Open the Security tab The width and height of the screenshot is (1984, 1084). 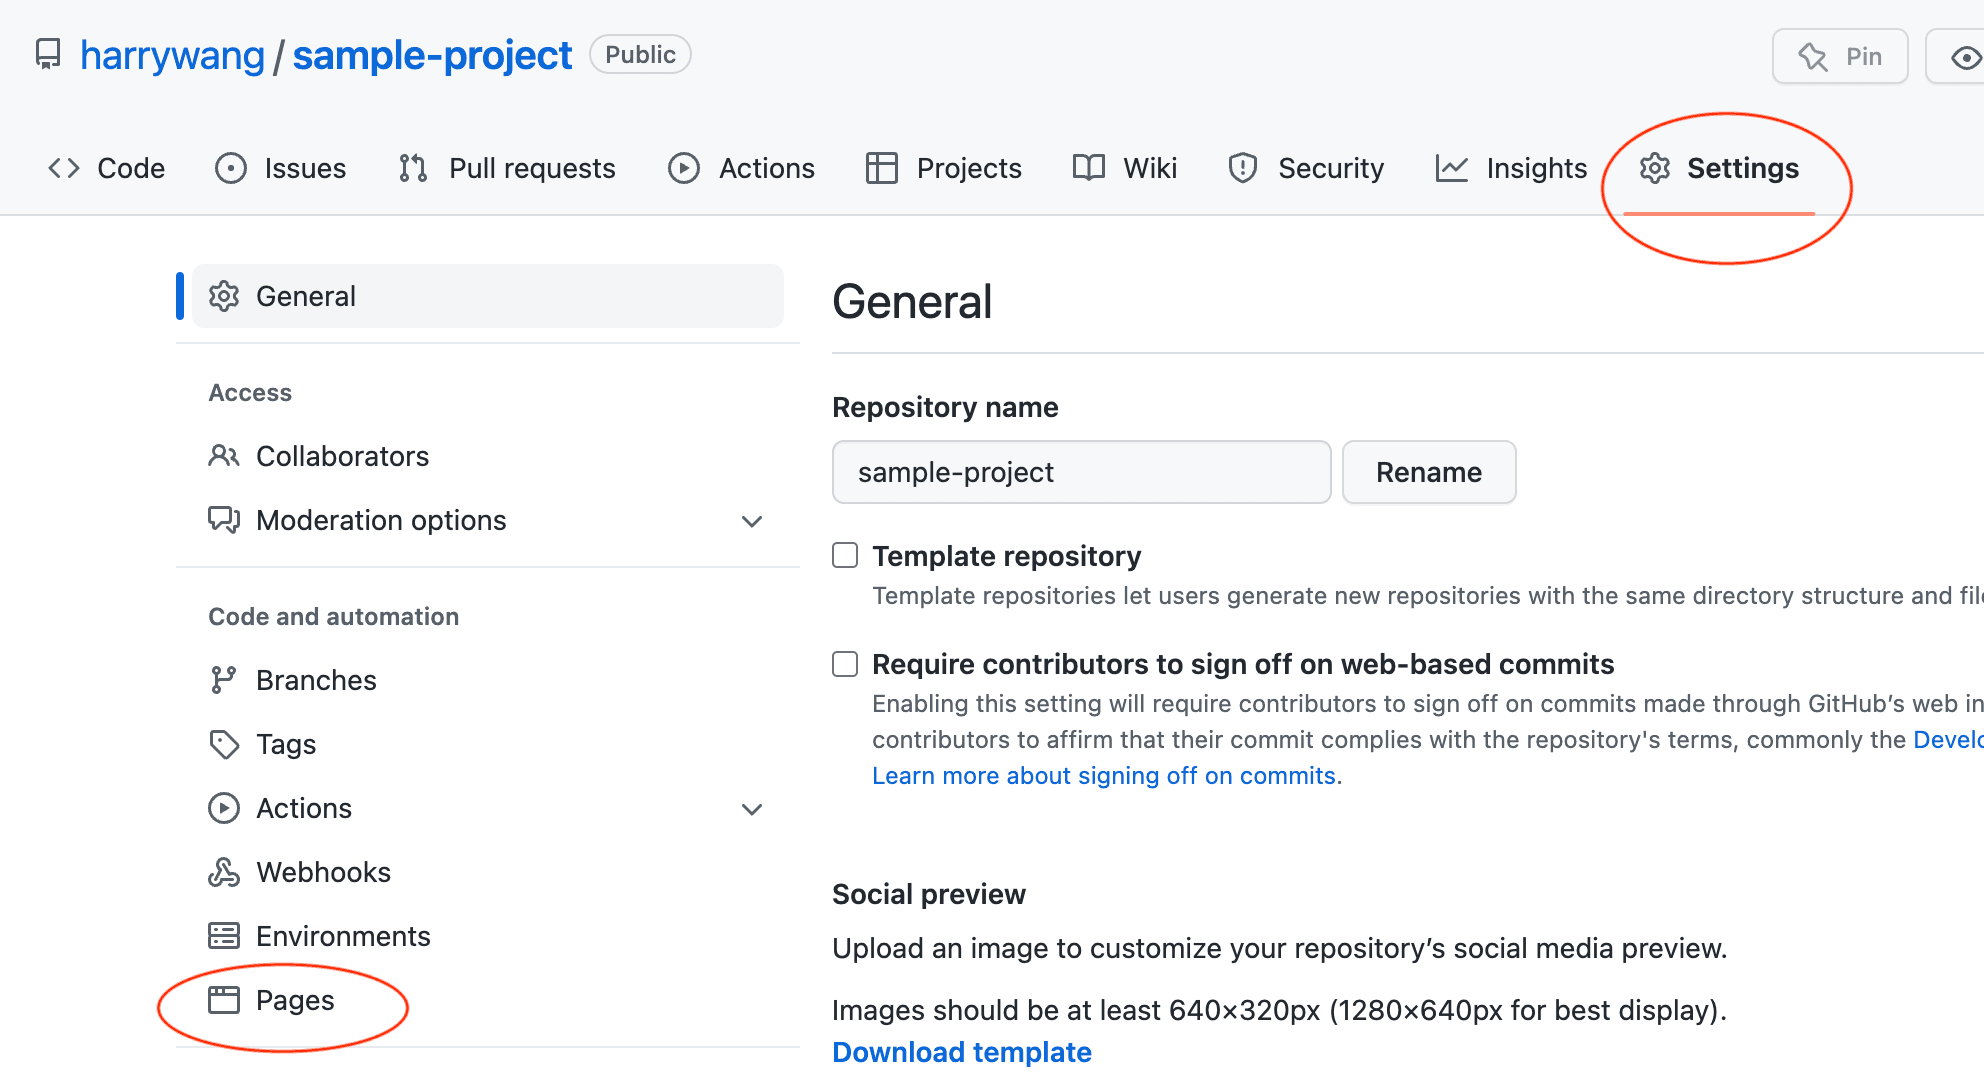(x=1307, y=168)
